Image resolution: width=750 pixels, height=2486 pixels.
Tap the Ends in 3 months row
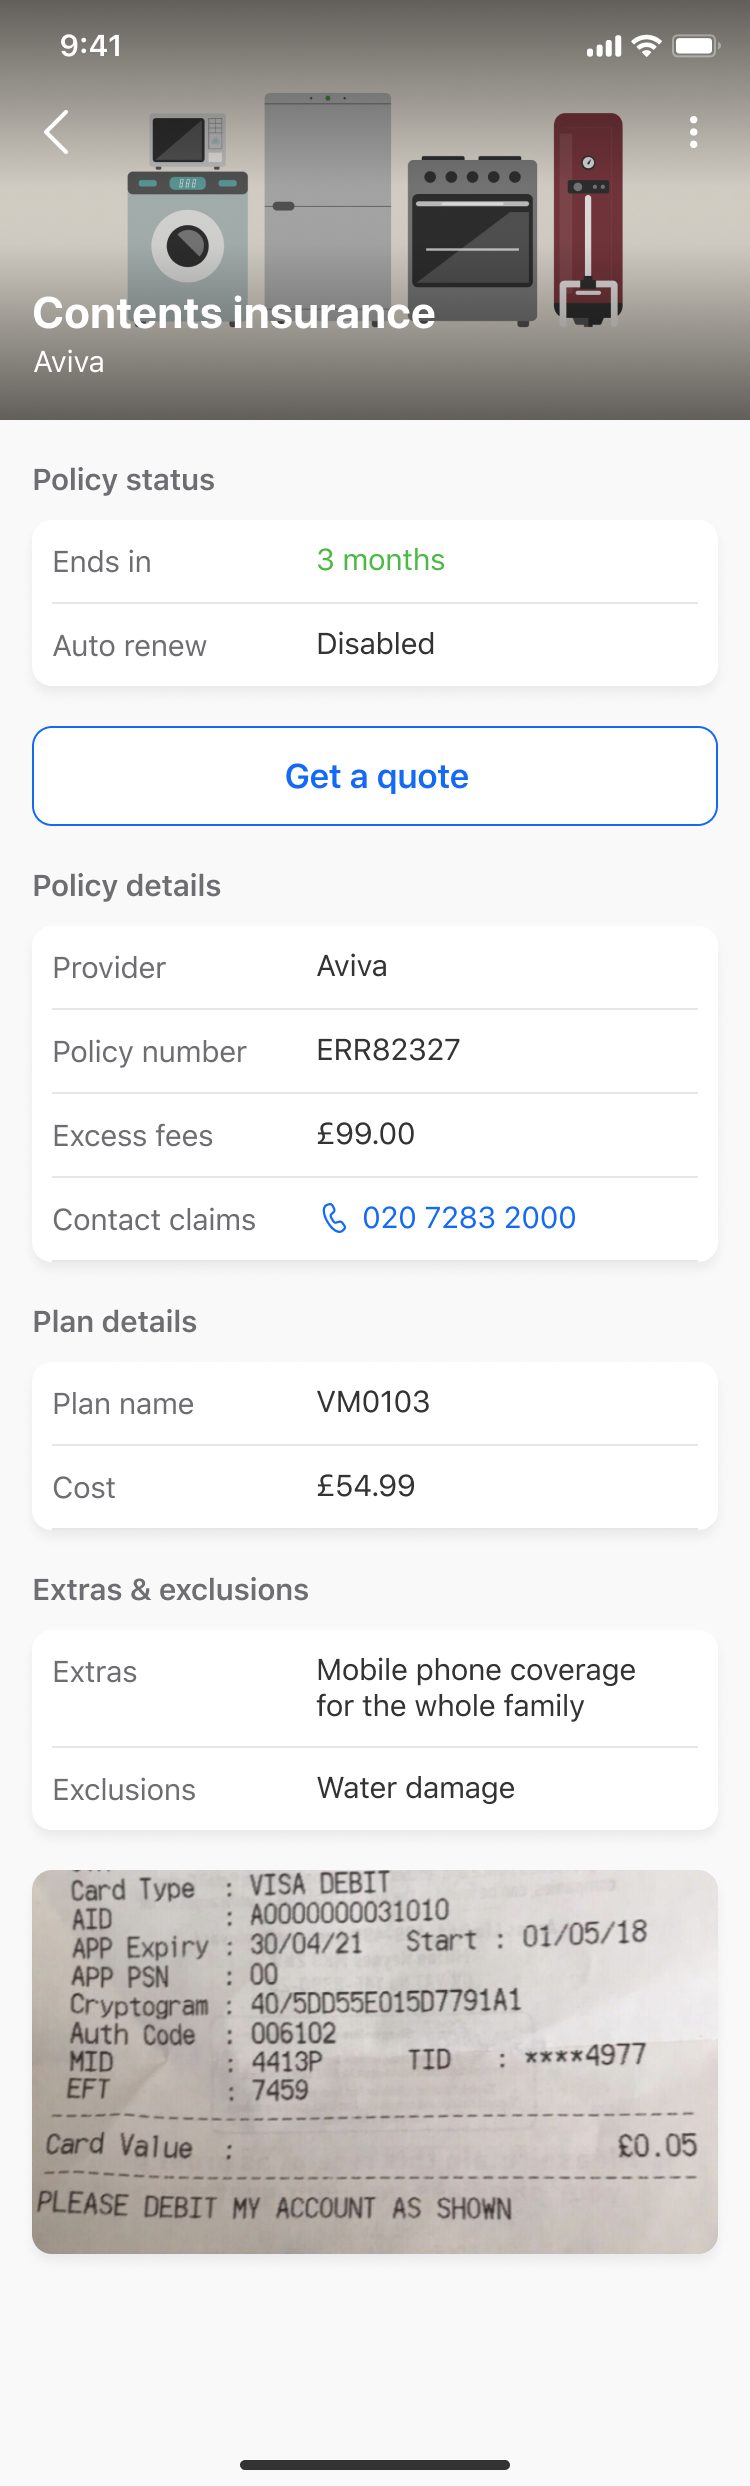(x=375, y=561)
